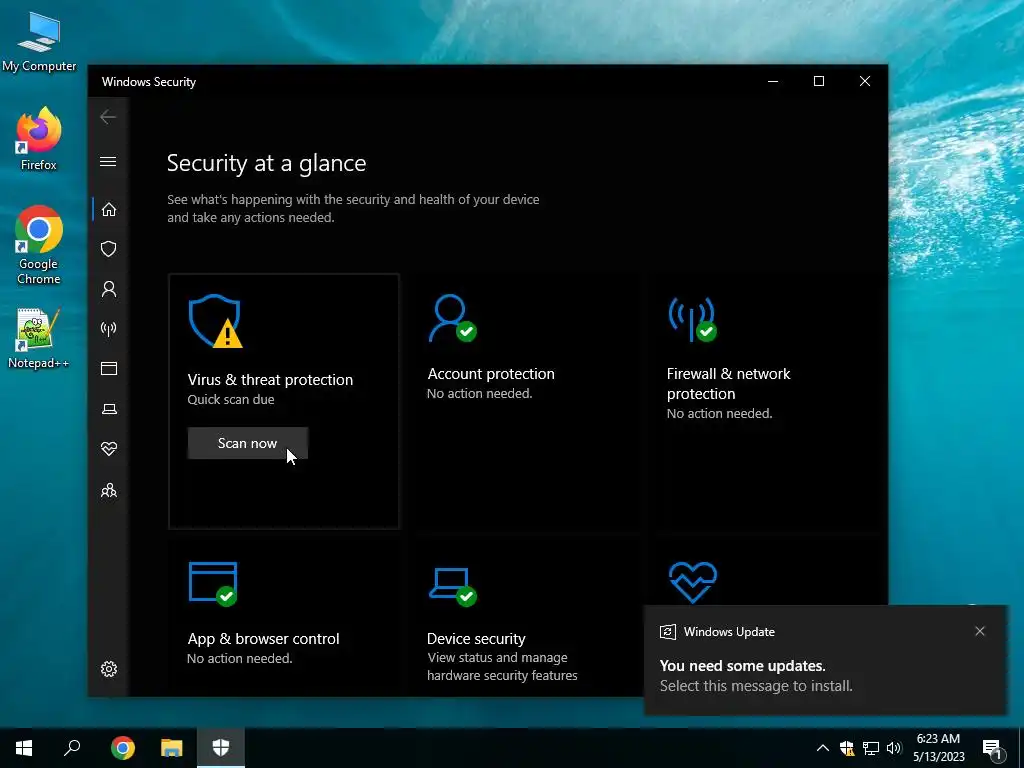
Task: Dismiss the Windows Update notification
Action: 980,631
